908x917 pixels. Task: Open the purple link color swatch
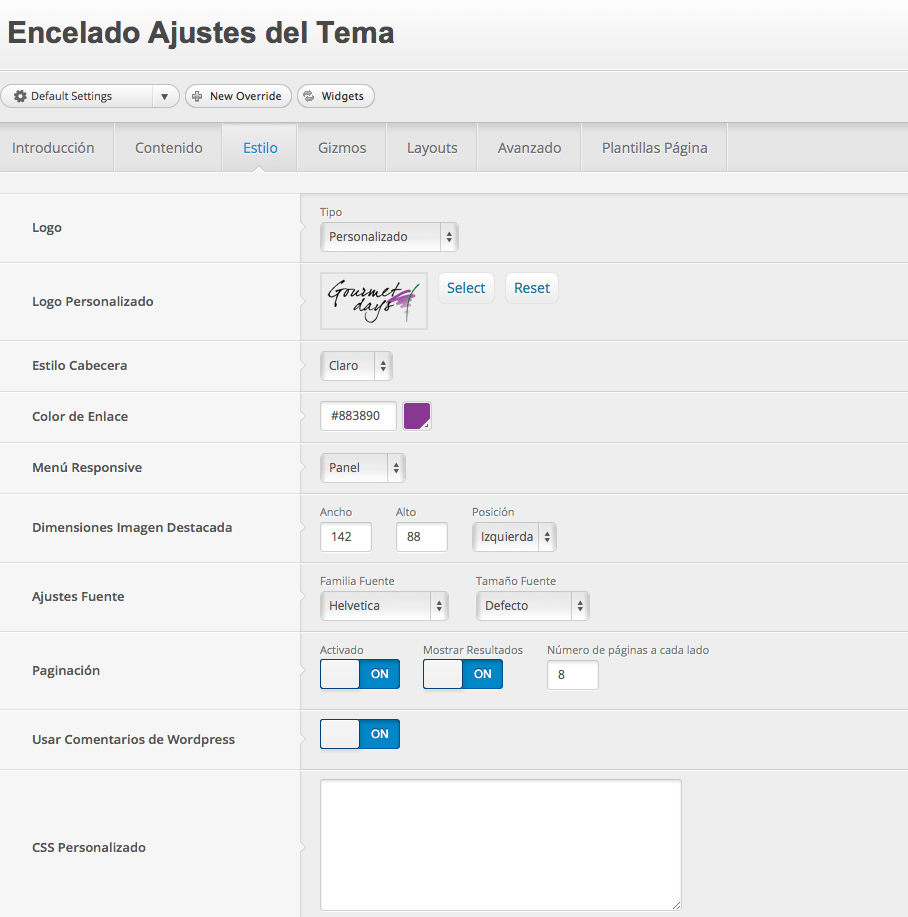pyautogui.click(x=417, y=416)
